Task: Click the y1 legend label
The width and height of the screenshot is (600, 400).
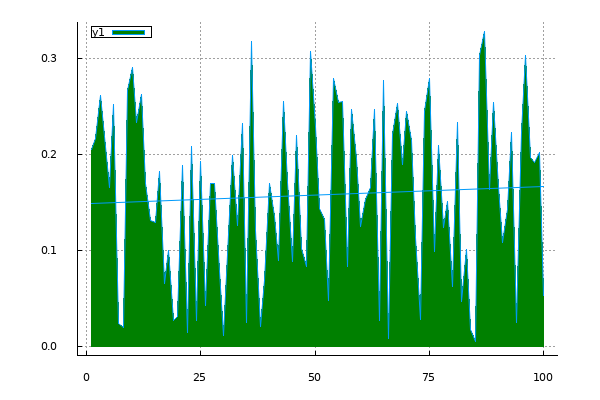Action: click(98, 32)
